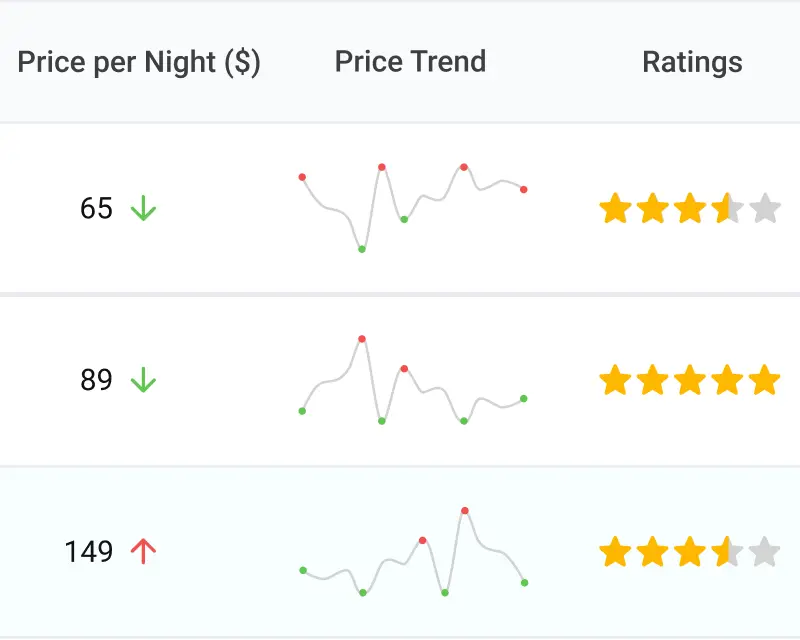Click the highest red peak in the 149 sparkline

pyautogui.click(x=465, y=511)
